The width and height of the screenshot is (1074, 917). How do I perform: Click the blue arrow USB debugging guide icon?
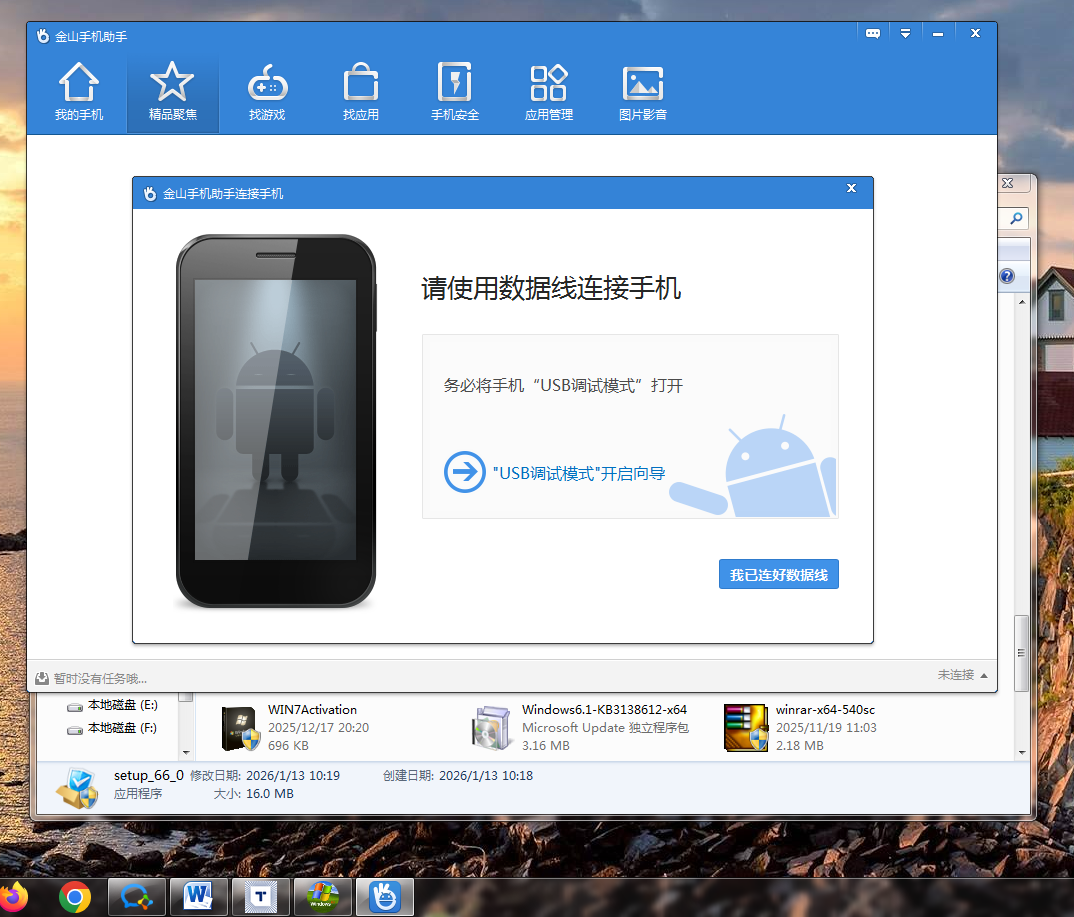(x=464, y=472)
